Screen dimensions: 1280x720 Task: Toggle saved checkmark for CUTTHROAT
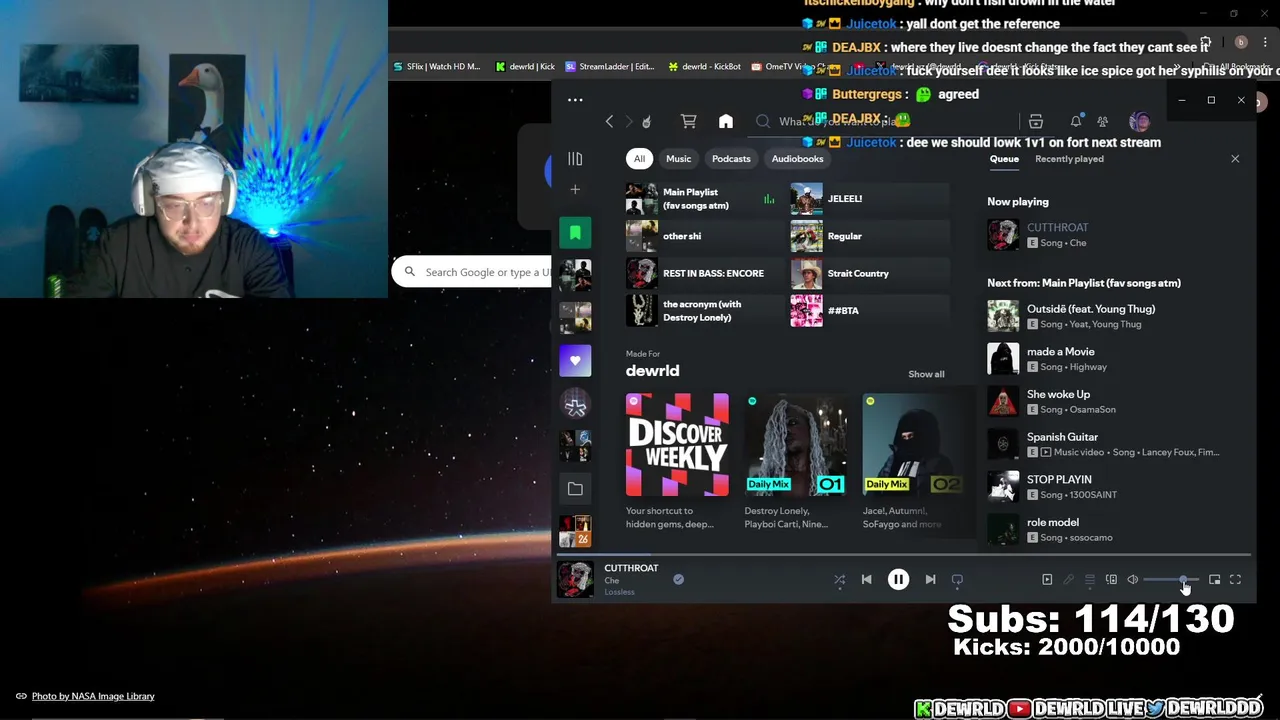[678, 579]
